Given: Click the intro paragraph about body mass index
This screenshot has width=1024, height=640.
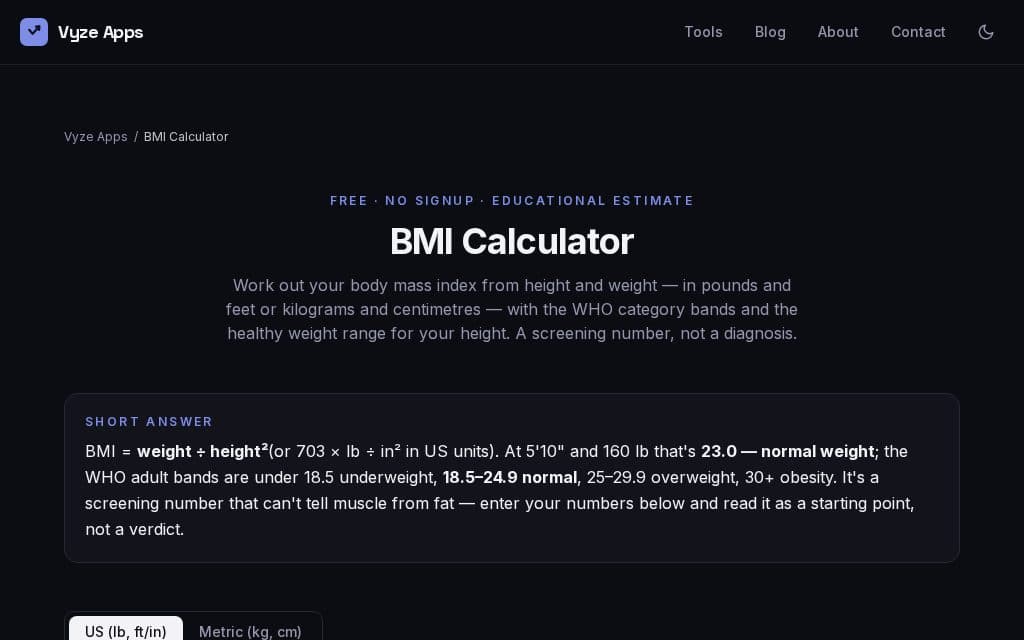Looking at the screenshot, I should [x=512, y=309].
